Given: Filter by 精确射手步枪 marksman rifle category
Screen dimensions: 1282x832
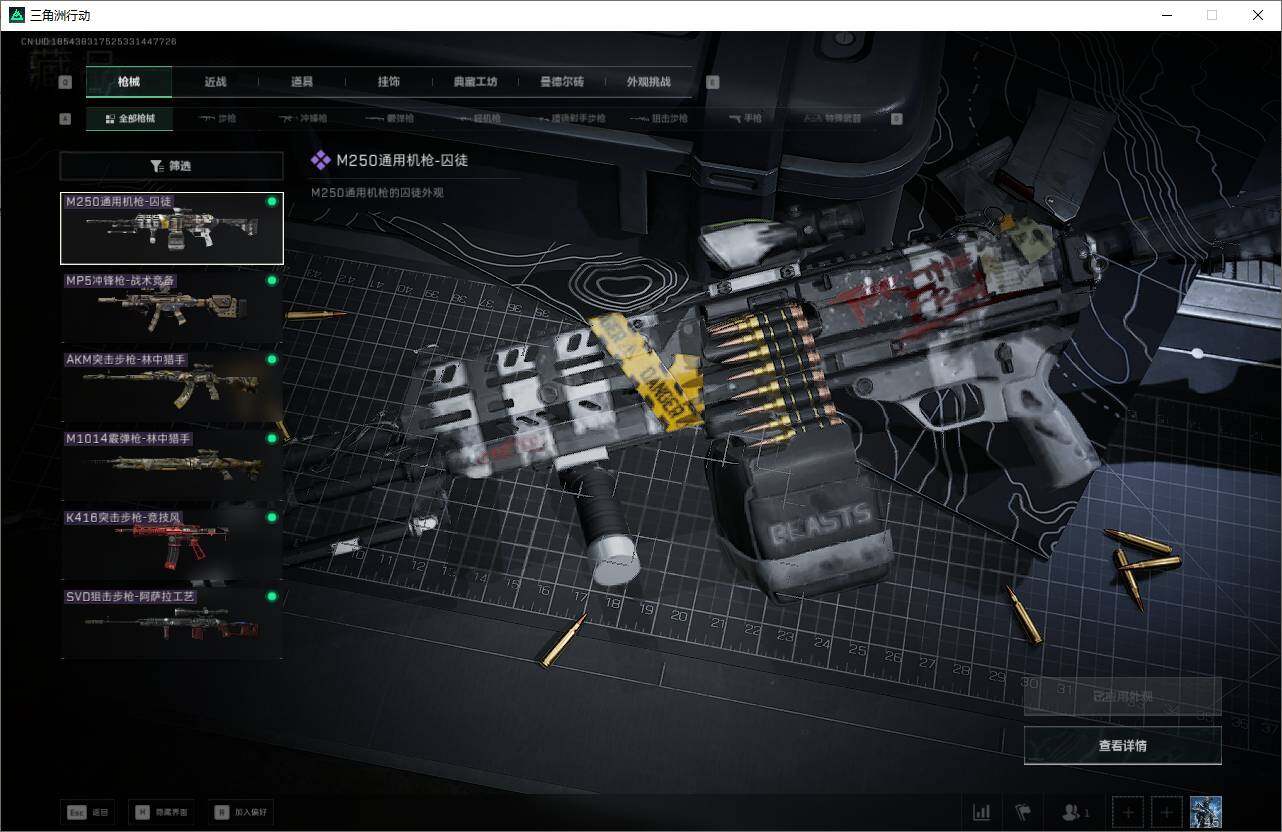Looking at the screenshot, I should pyautogui.click(x=570, y=118).
